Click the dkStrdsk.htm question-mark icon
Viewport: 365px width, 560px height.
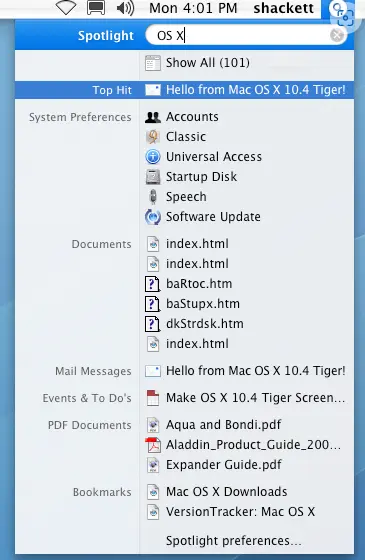coord(152,324)
